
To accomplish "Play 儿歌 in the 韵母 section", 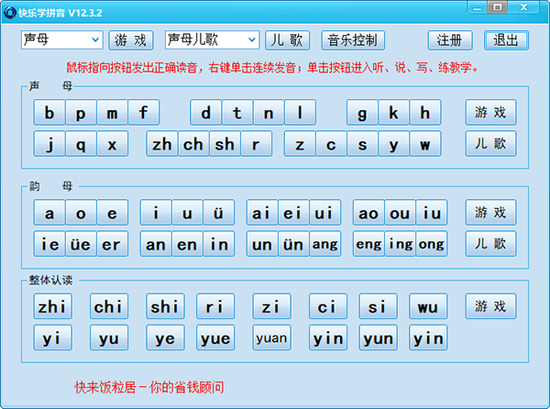I will click(x=490, y=244).
